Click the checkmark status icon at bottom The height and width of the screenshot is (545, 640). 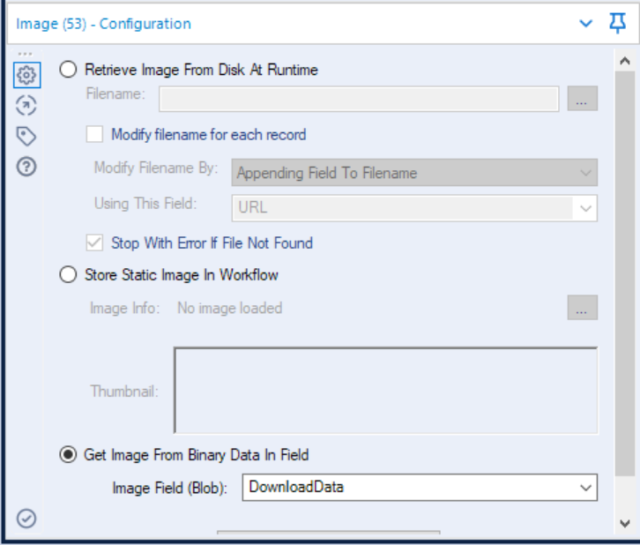(27, 518)
